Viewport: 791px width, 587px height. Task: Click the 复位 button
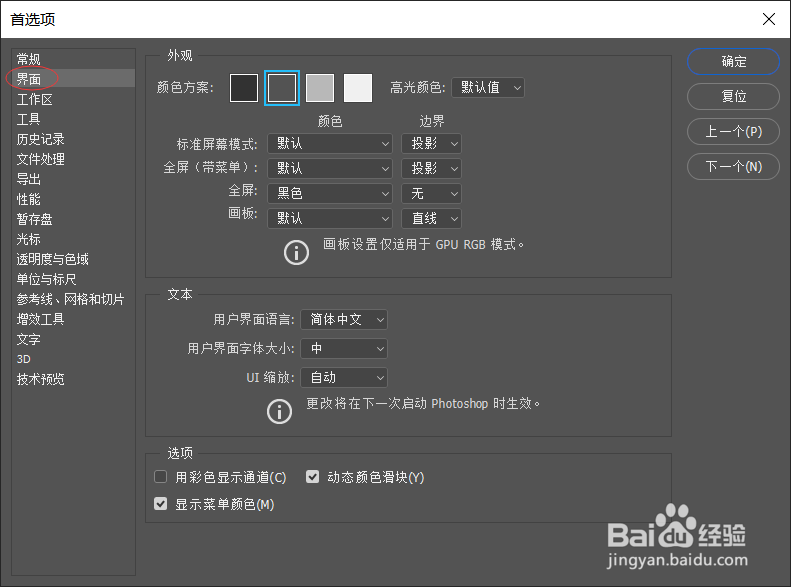[733, 96]
